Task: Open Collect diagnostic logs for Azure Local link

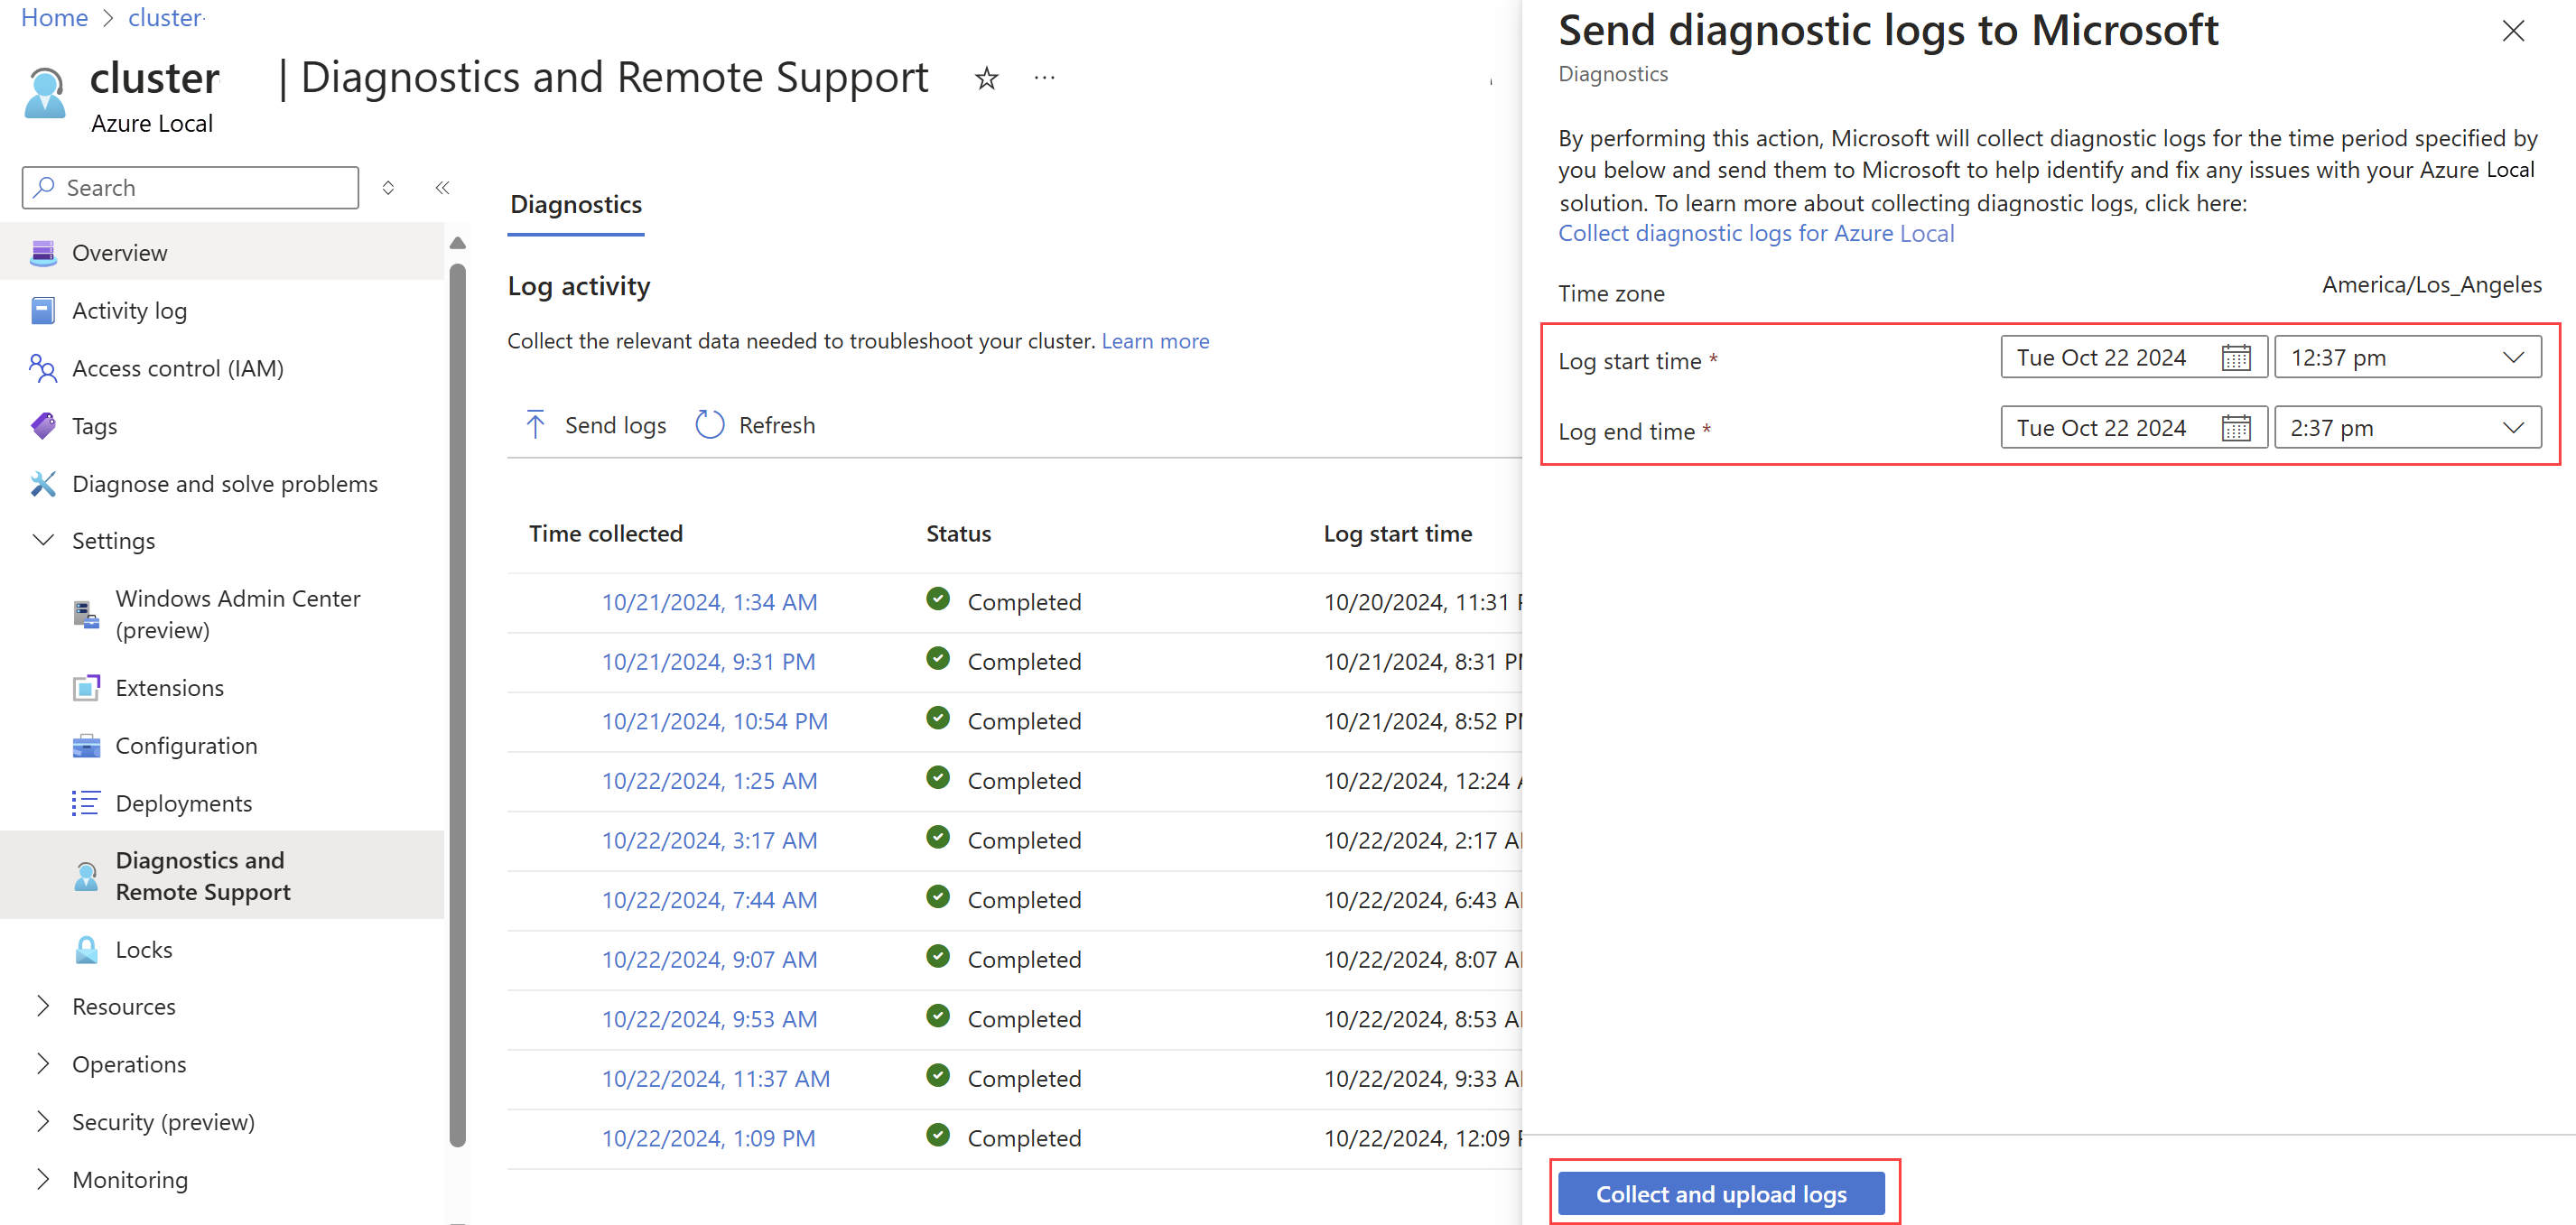Action: (1755, 234)
